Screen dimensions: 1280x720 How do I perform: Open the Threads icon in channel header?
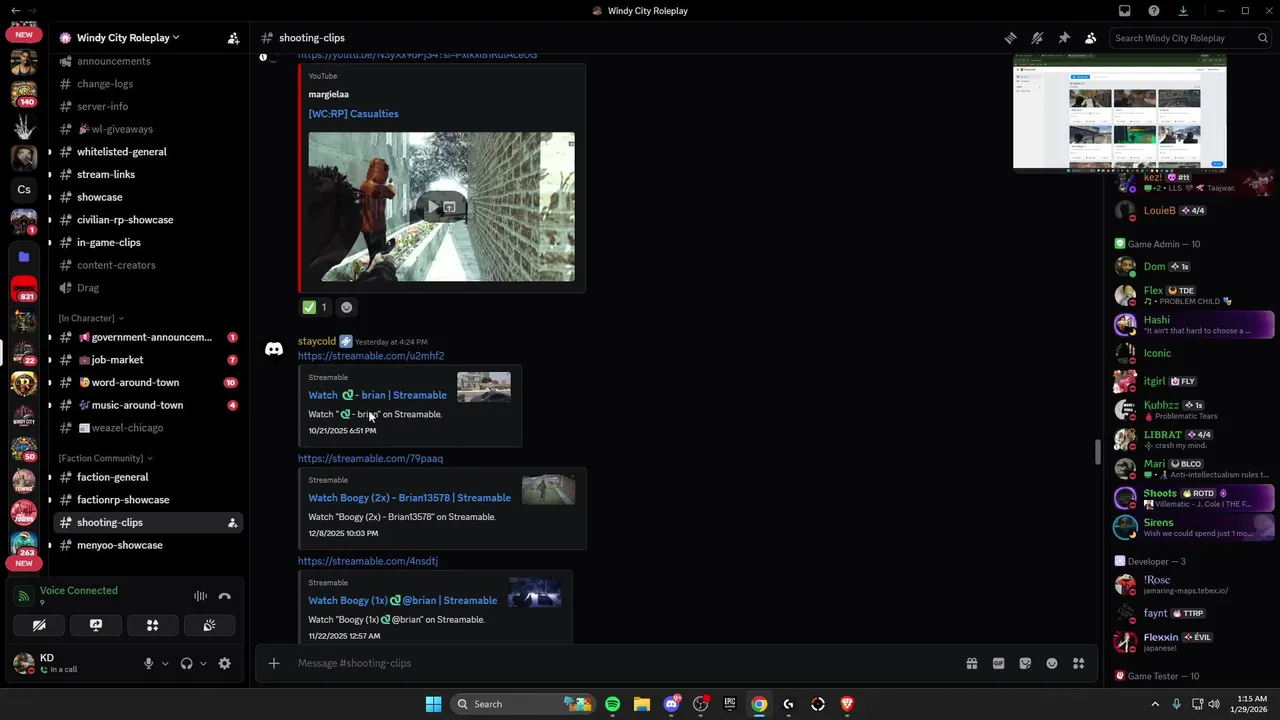coord(1011,38)
